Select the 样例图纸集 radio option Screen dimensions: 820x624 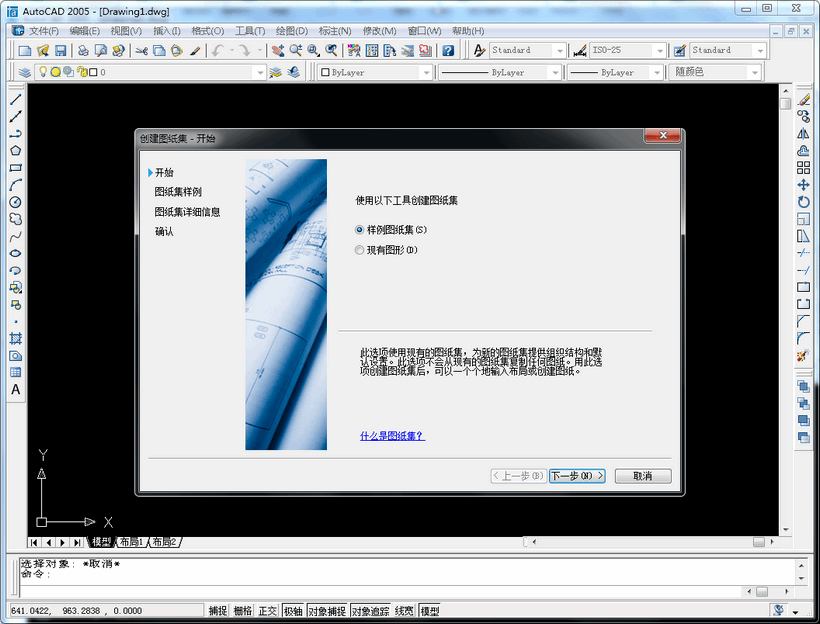click(360, 229)
